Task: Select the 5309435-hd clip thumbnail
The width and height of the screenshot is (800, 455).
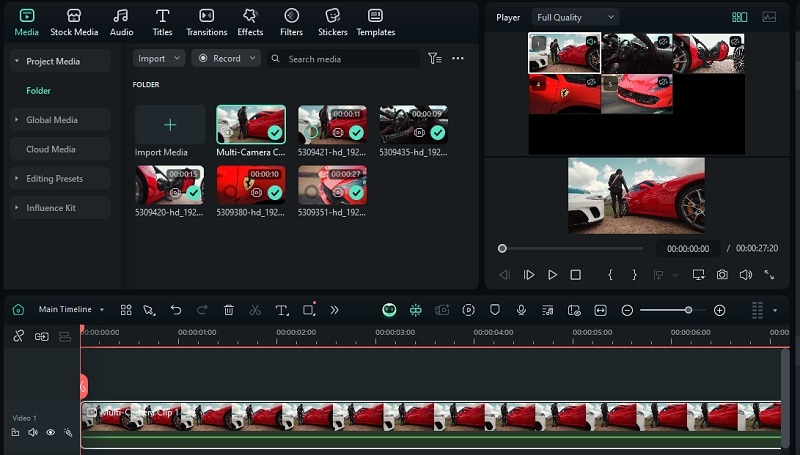Action: (x=414, y=124)
